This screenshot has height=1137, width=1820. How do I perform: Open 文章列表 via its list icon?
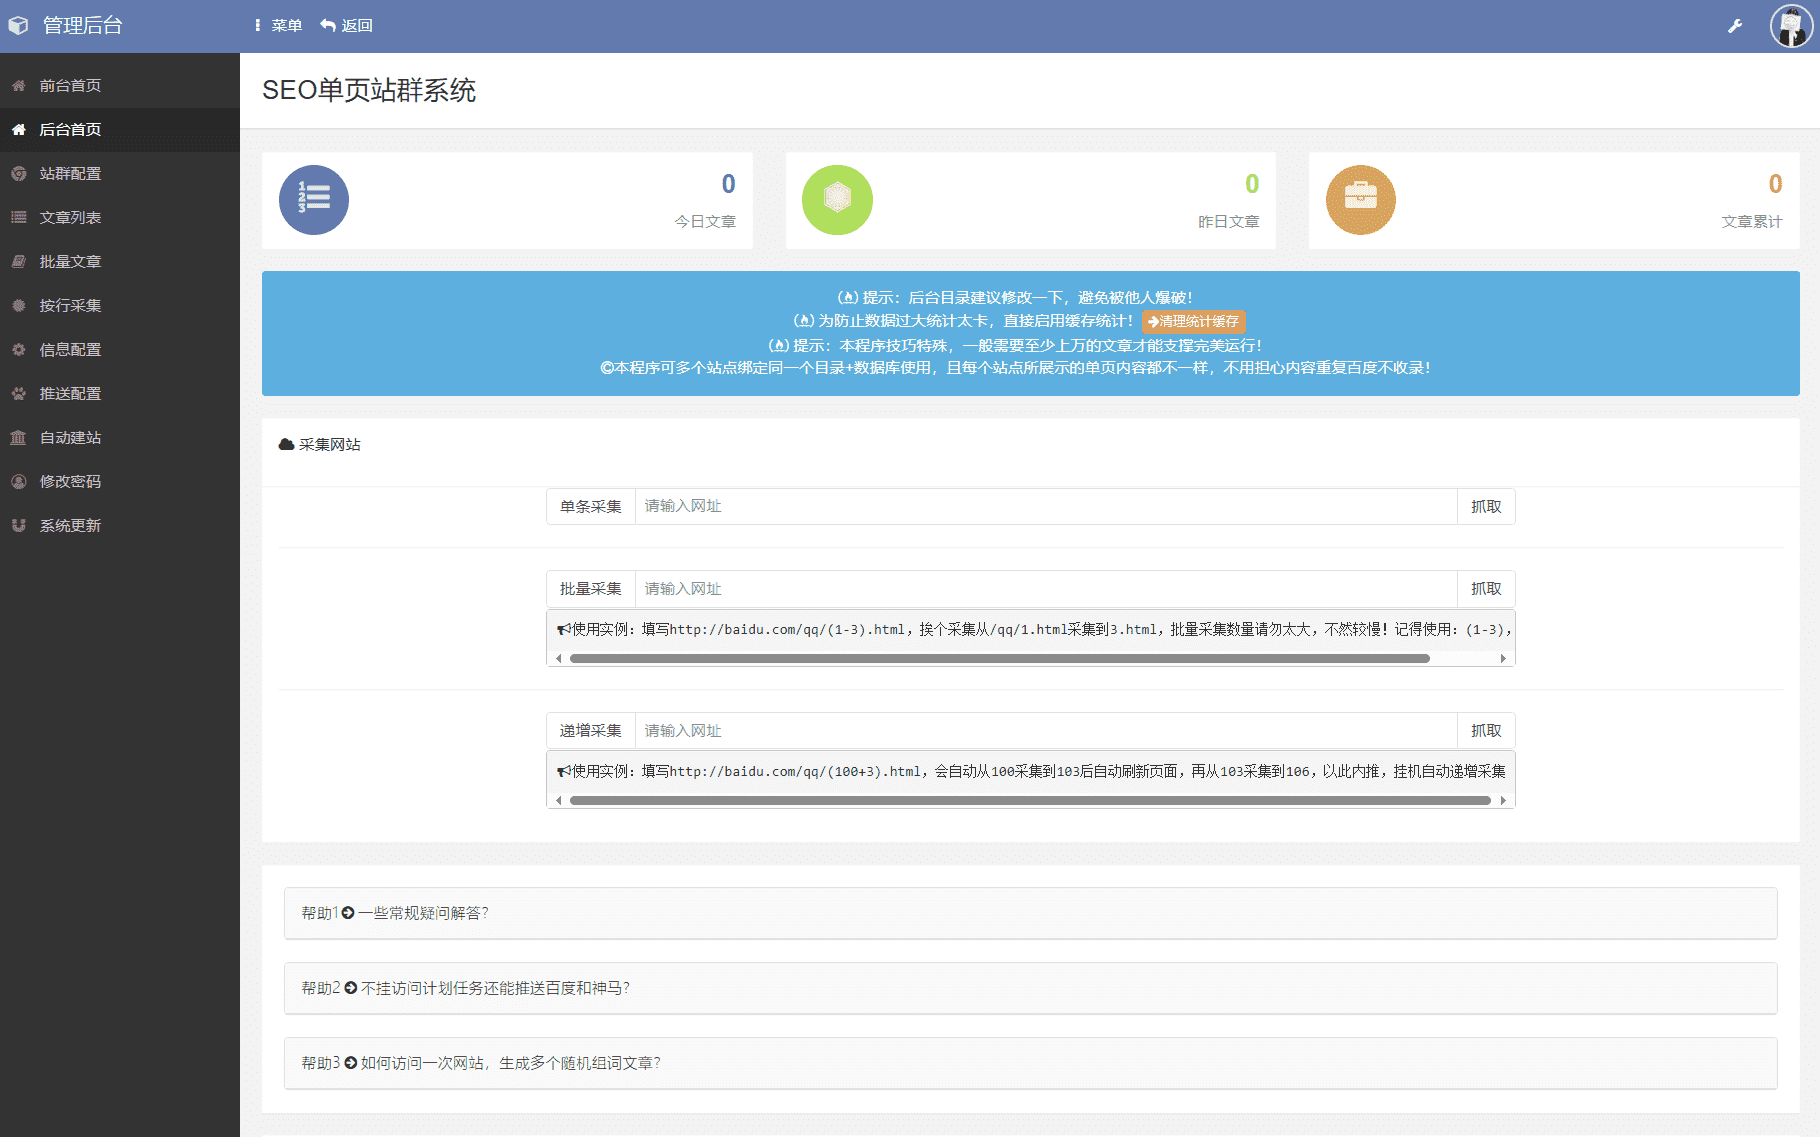tap(18, 218)
